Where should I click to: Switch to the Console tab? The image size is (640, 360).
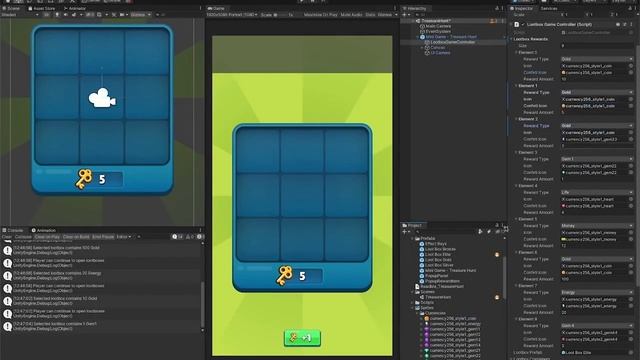point(13,230)
